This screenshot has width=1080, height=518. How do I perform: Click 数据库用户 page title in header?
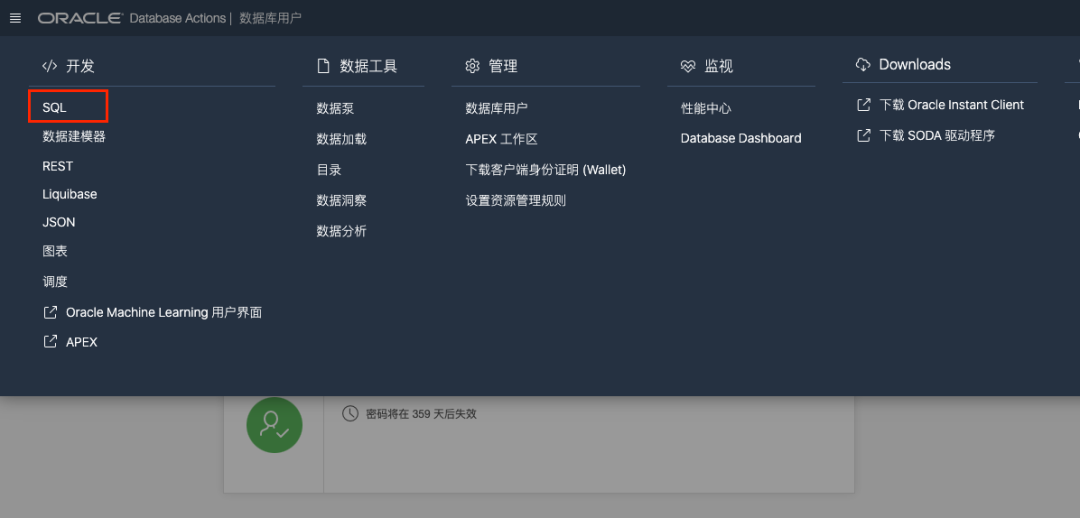pos(271,18)
